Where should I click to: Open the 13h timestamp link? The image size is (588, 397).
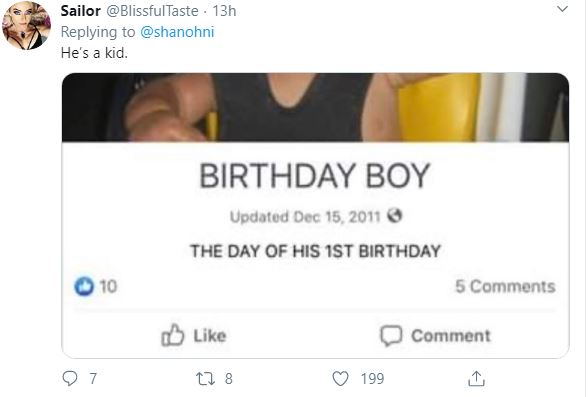pyautogui.click(x=224, y=11)
